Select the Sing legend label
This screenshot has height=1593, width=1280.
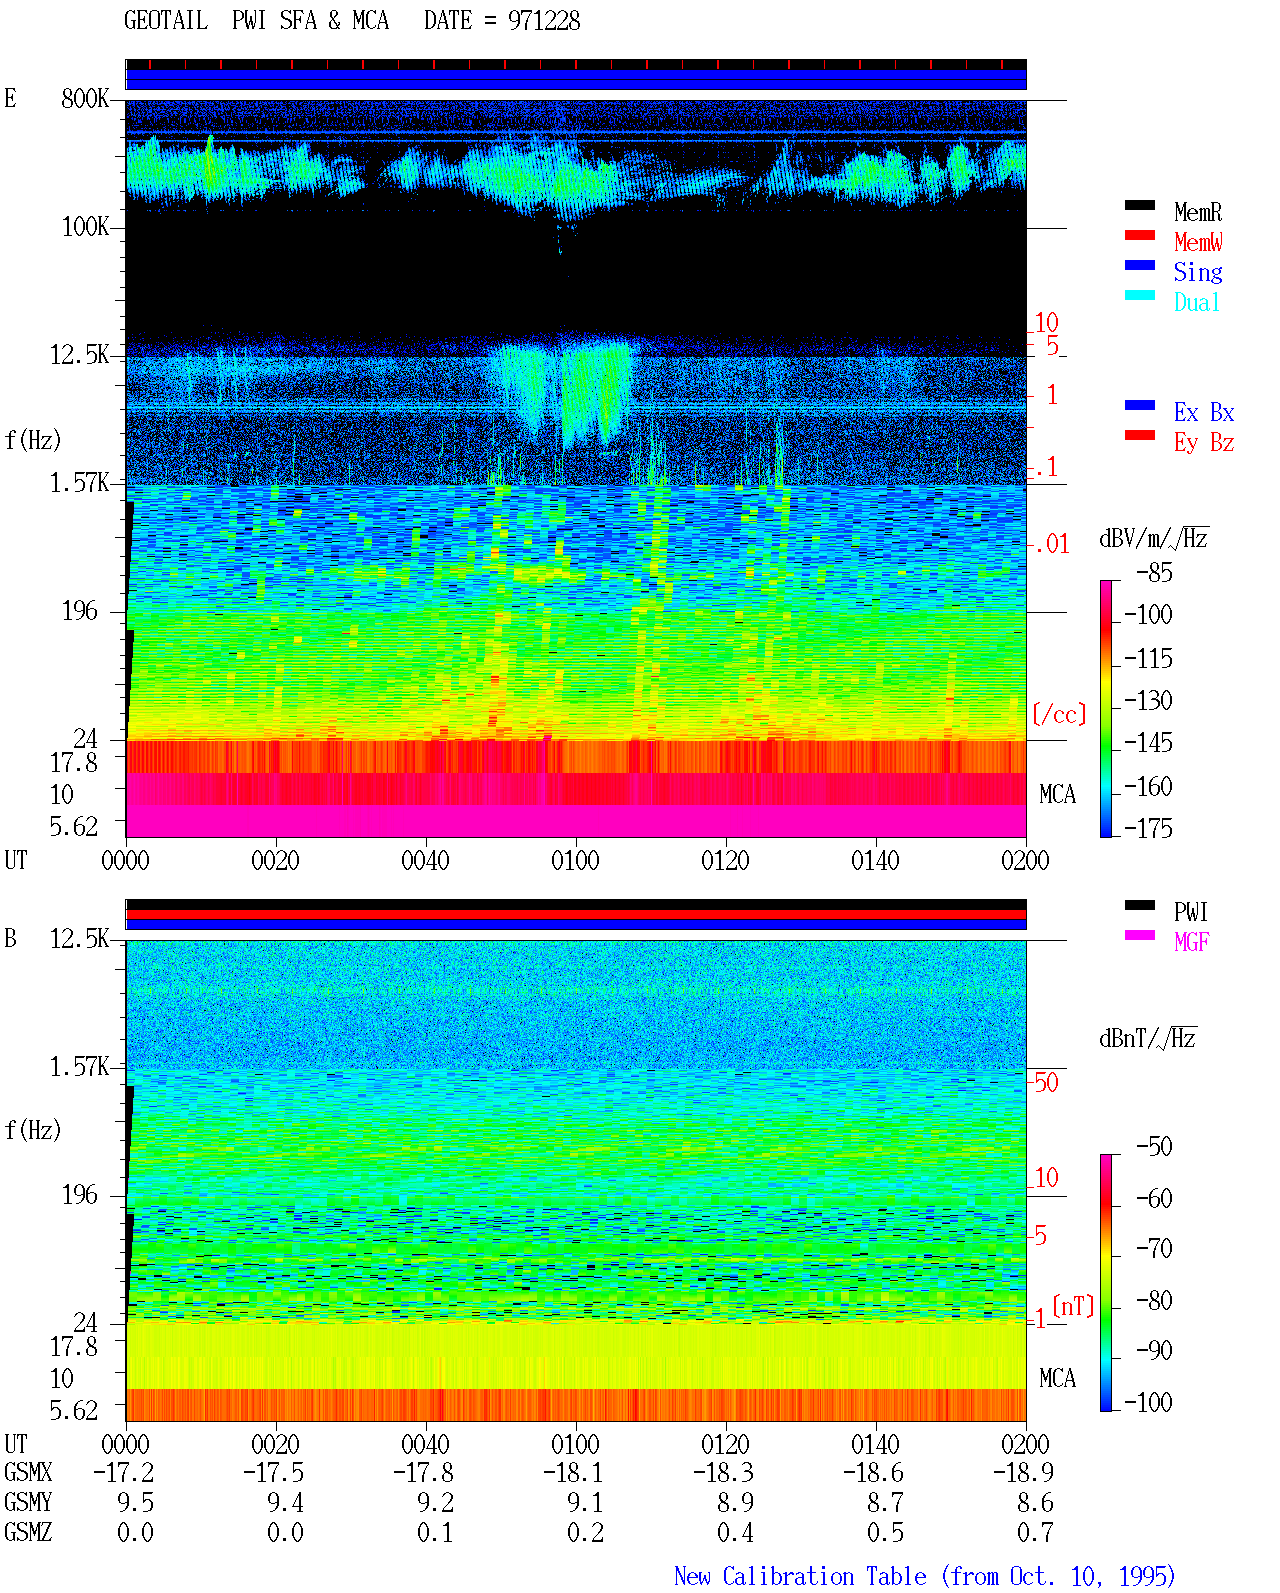click(x=1198, y=272)
